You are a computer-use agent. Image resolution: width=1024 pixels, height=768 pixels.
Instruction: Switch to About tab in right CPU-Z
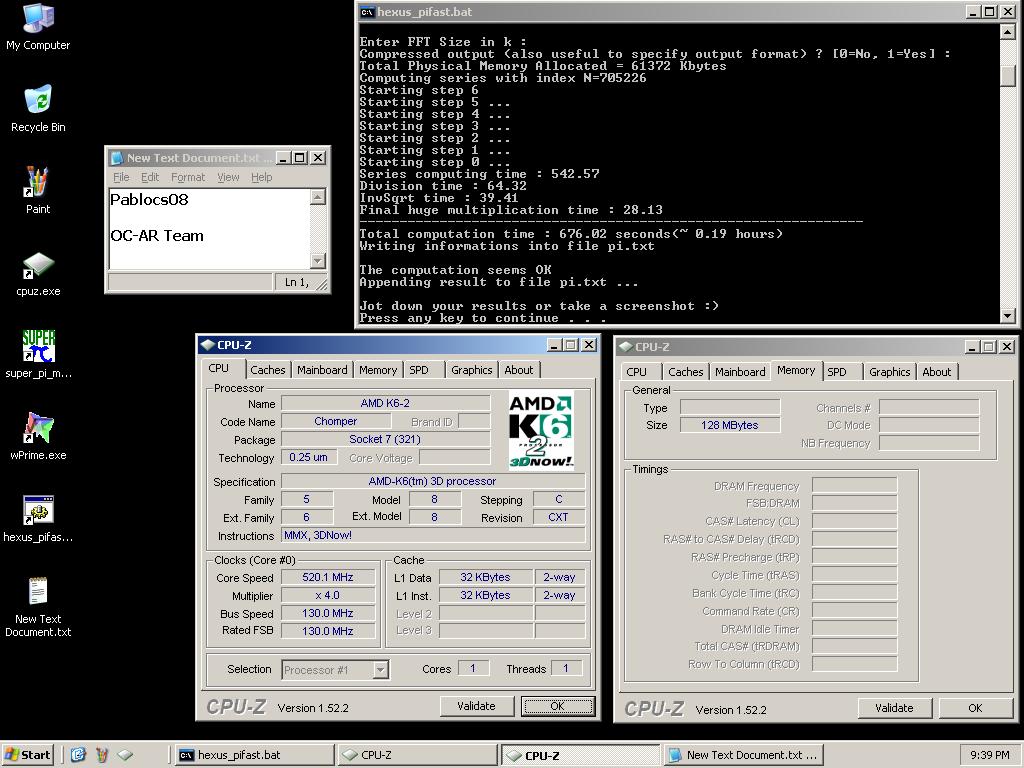point(936,372)
